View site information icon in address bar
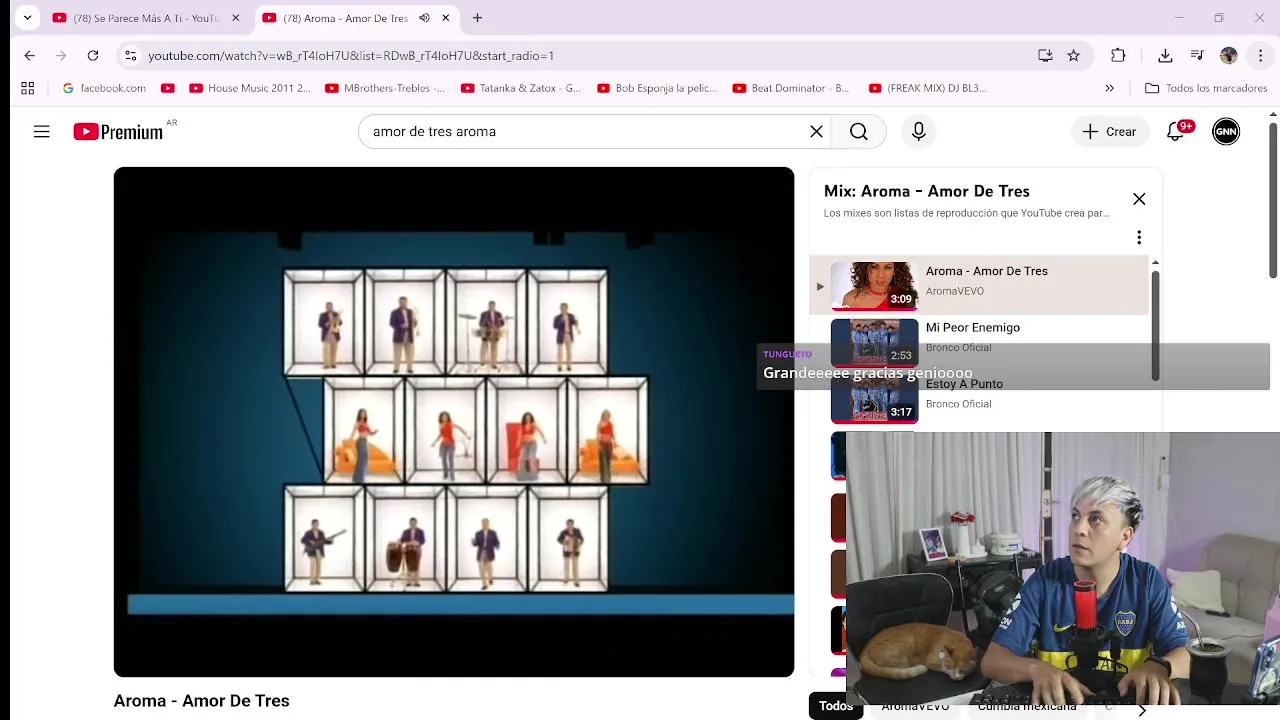The height and width of the screenshot is (720, 1280). coord(130,56)
